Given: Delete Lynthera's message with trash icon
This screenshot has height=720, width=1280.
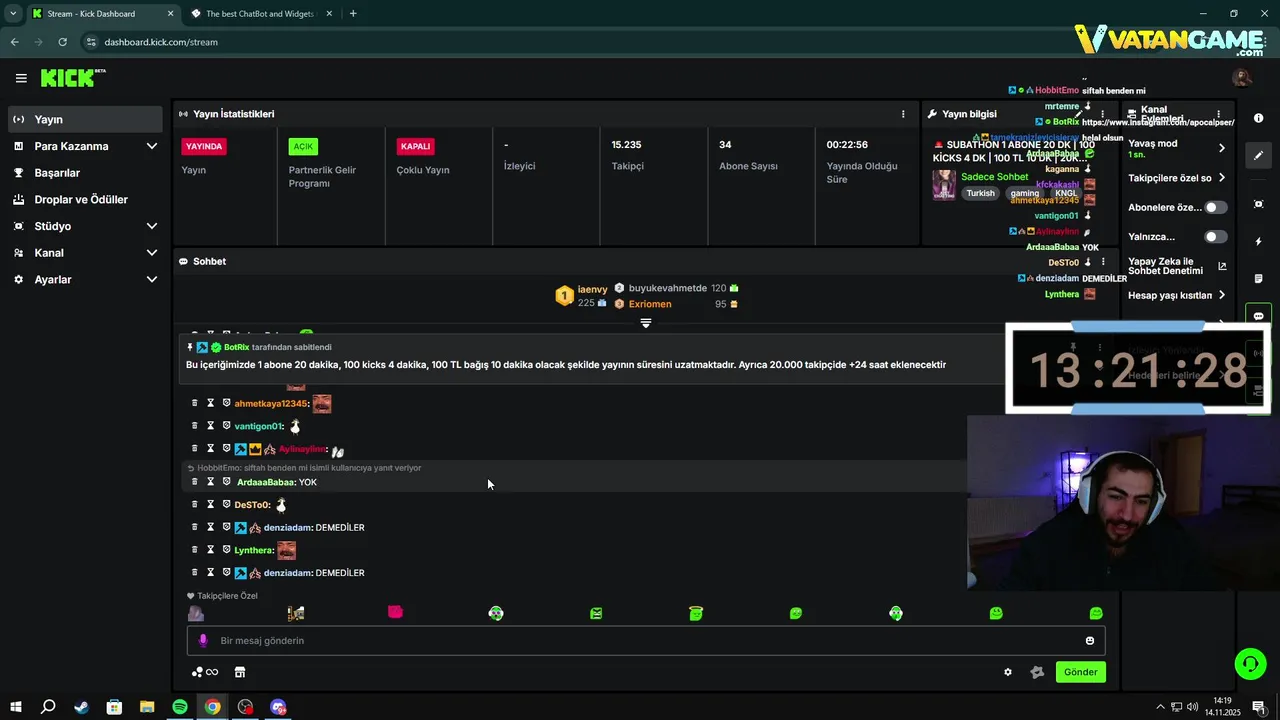Looking at the screenshot, I should tap(195, 550).
